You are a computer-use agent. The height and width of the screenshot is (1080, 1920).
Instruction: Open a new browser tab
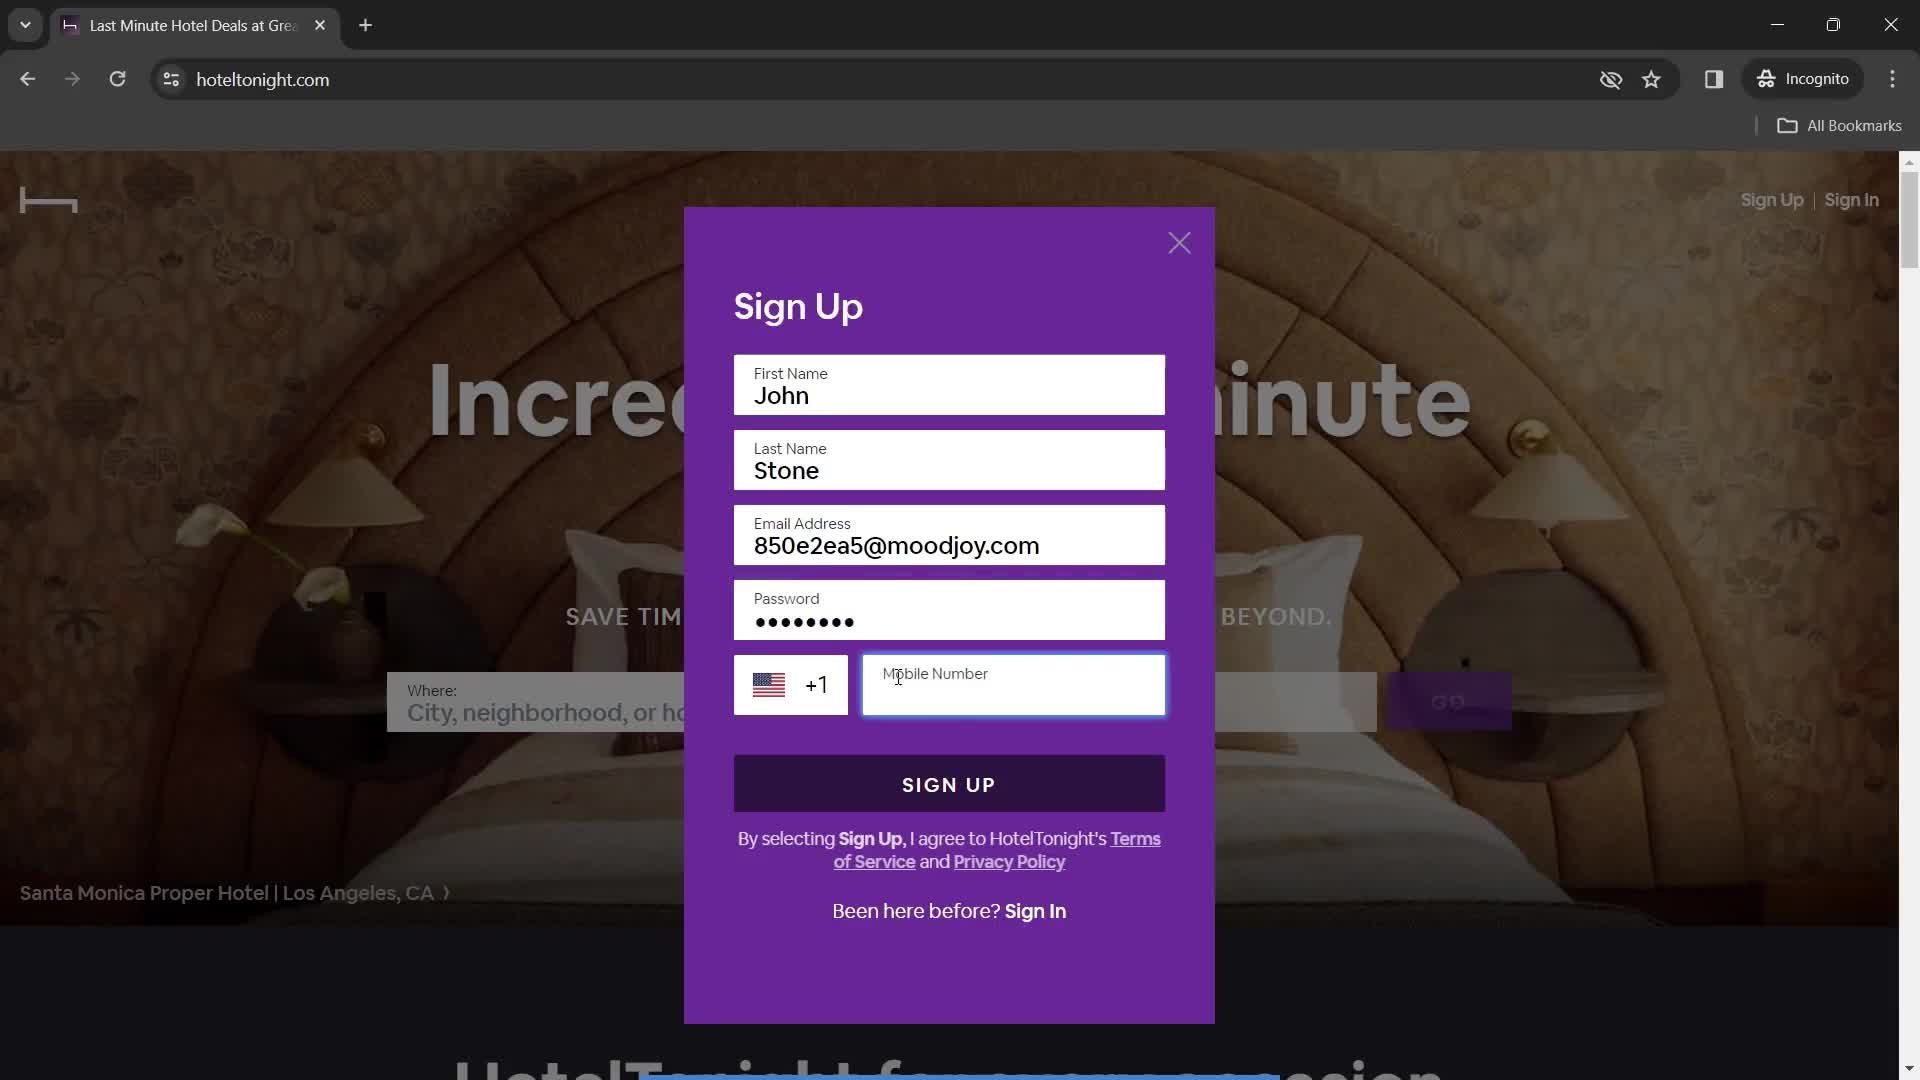pos(365,25)
